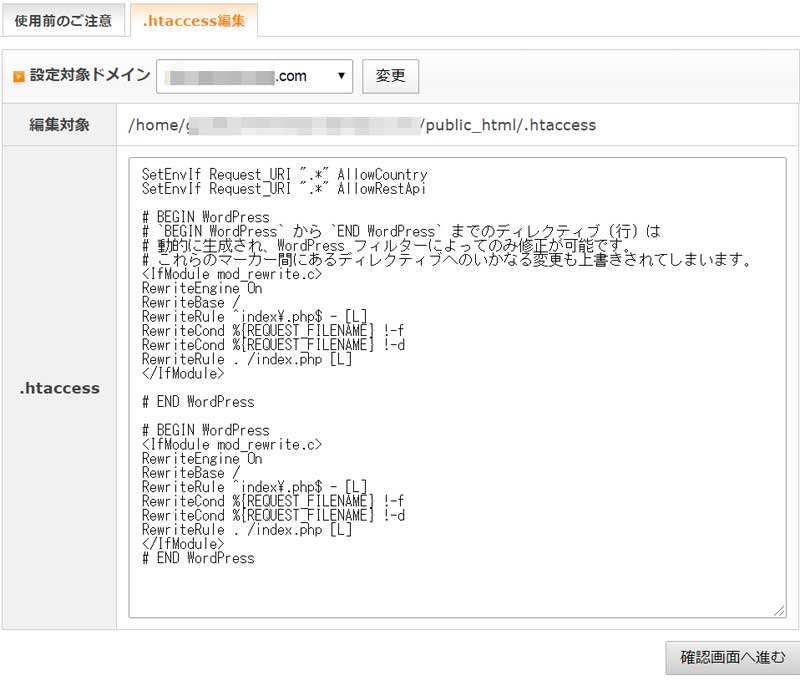Switch to the 使用前のご注意 tab
800x681 pixels.
tap(63, 20)
